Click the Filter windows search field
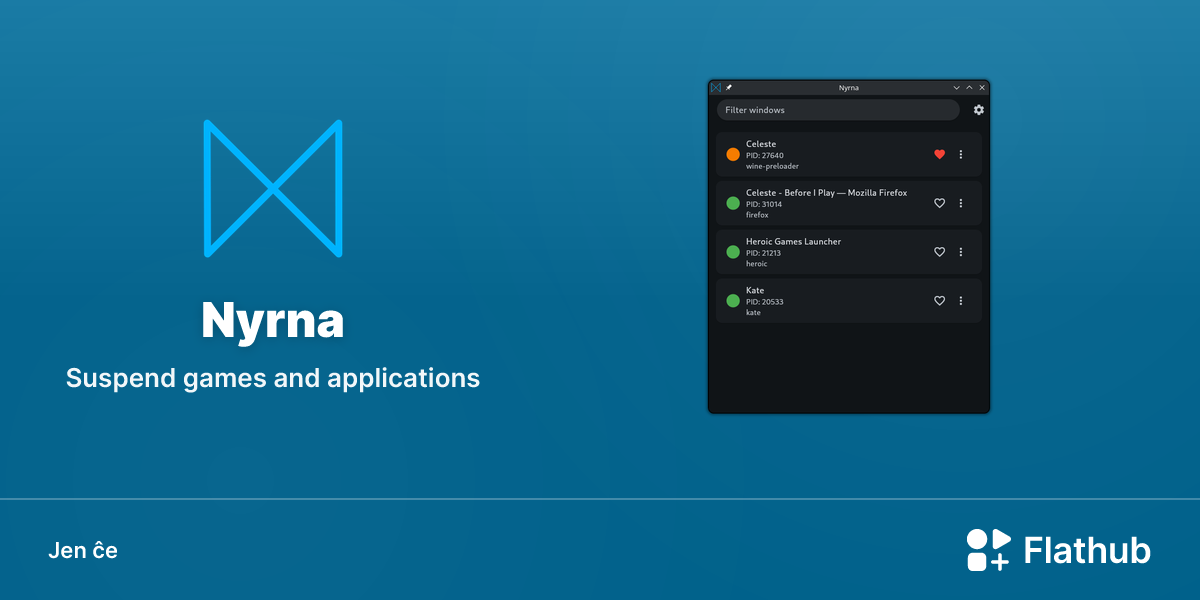The width and height of the screenshot is (1200, 600). click(838, 110)
